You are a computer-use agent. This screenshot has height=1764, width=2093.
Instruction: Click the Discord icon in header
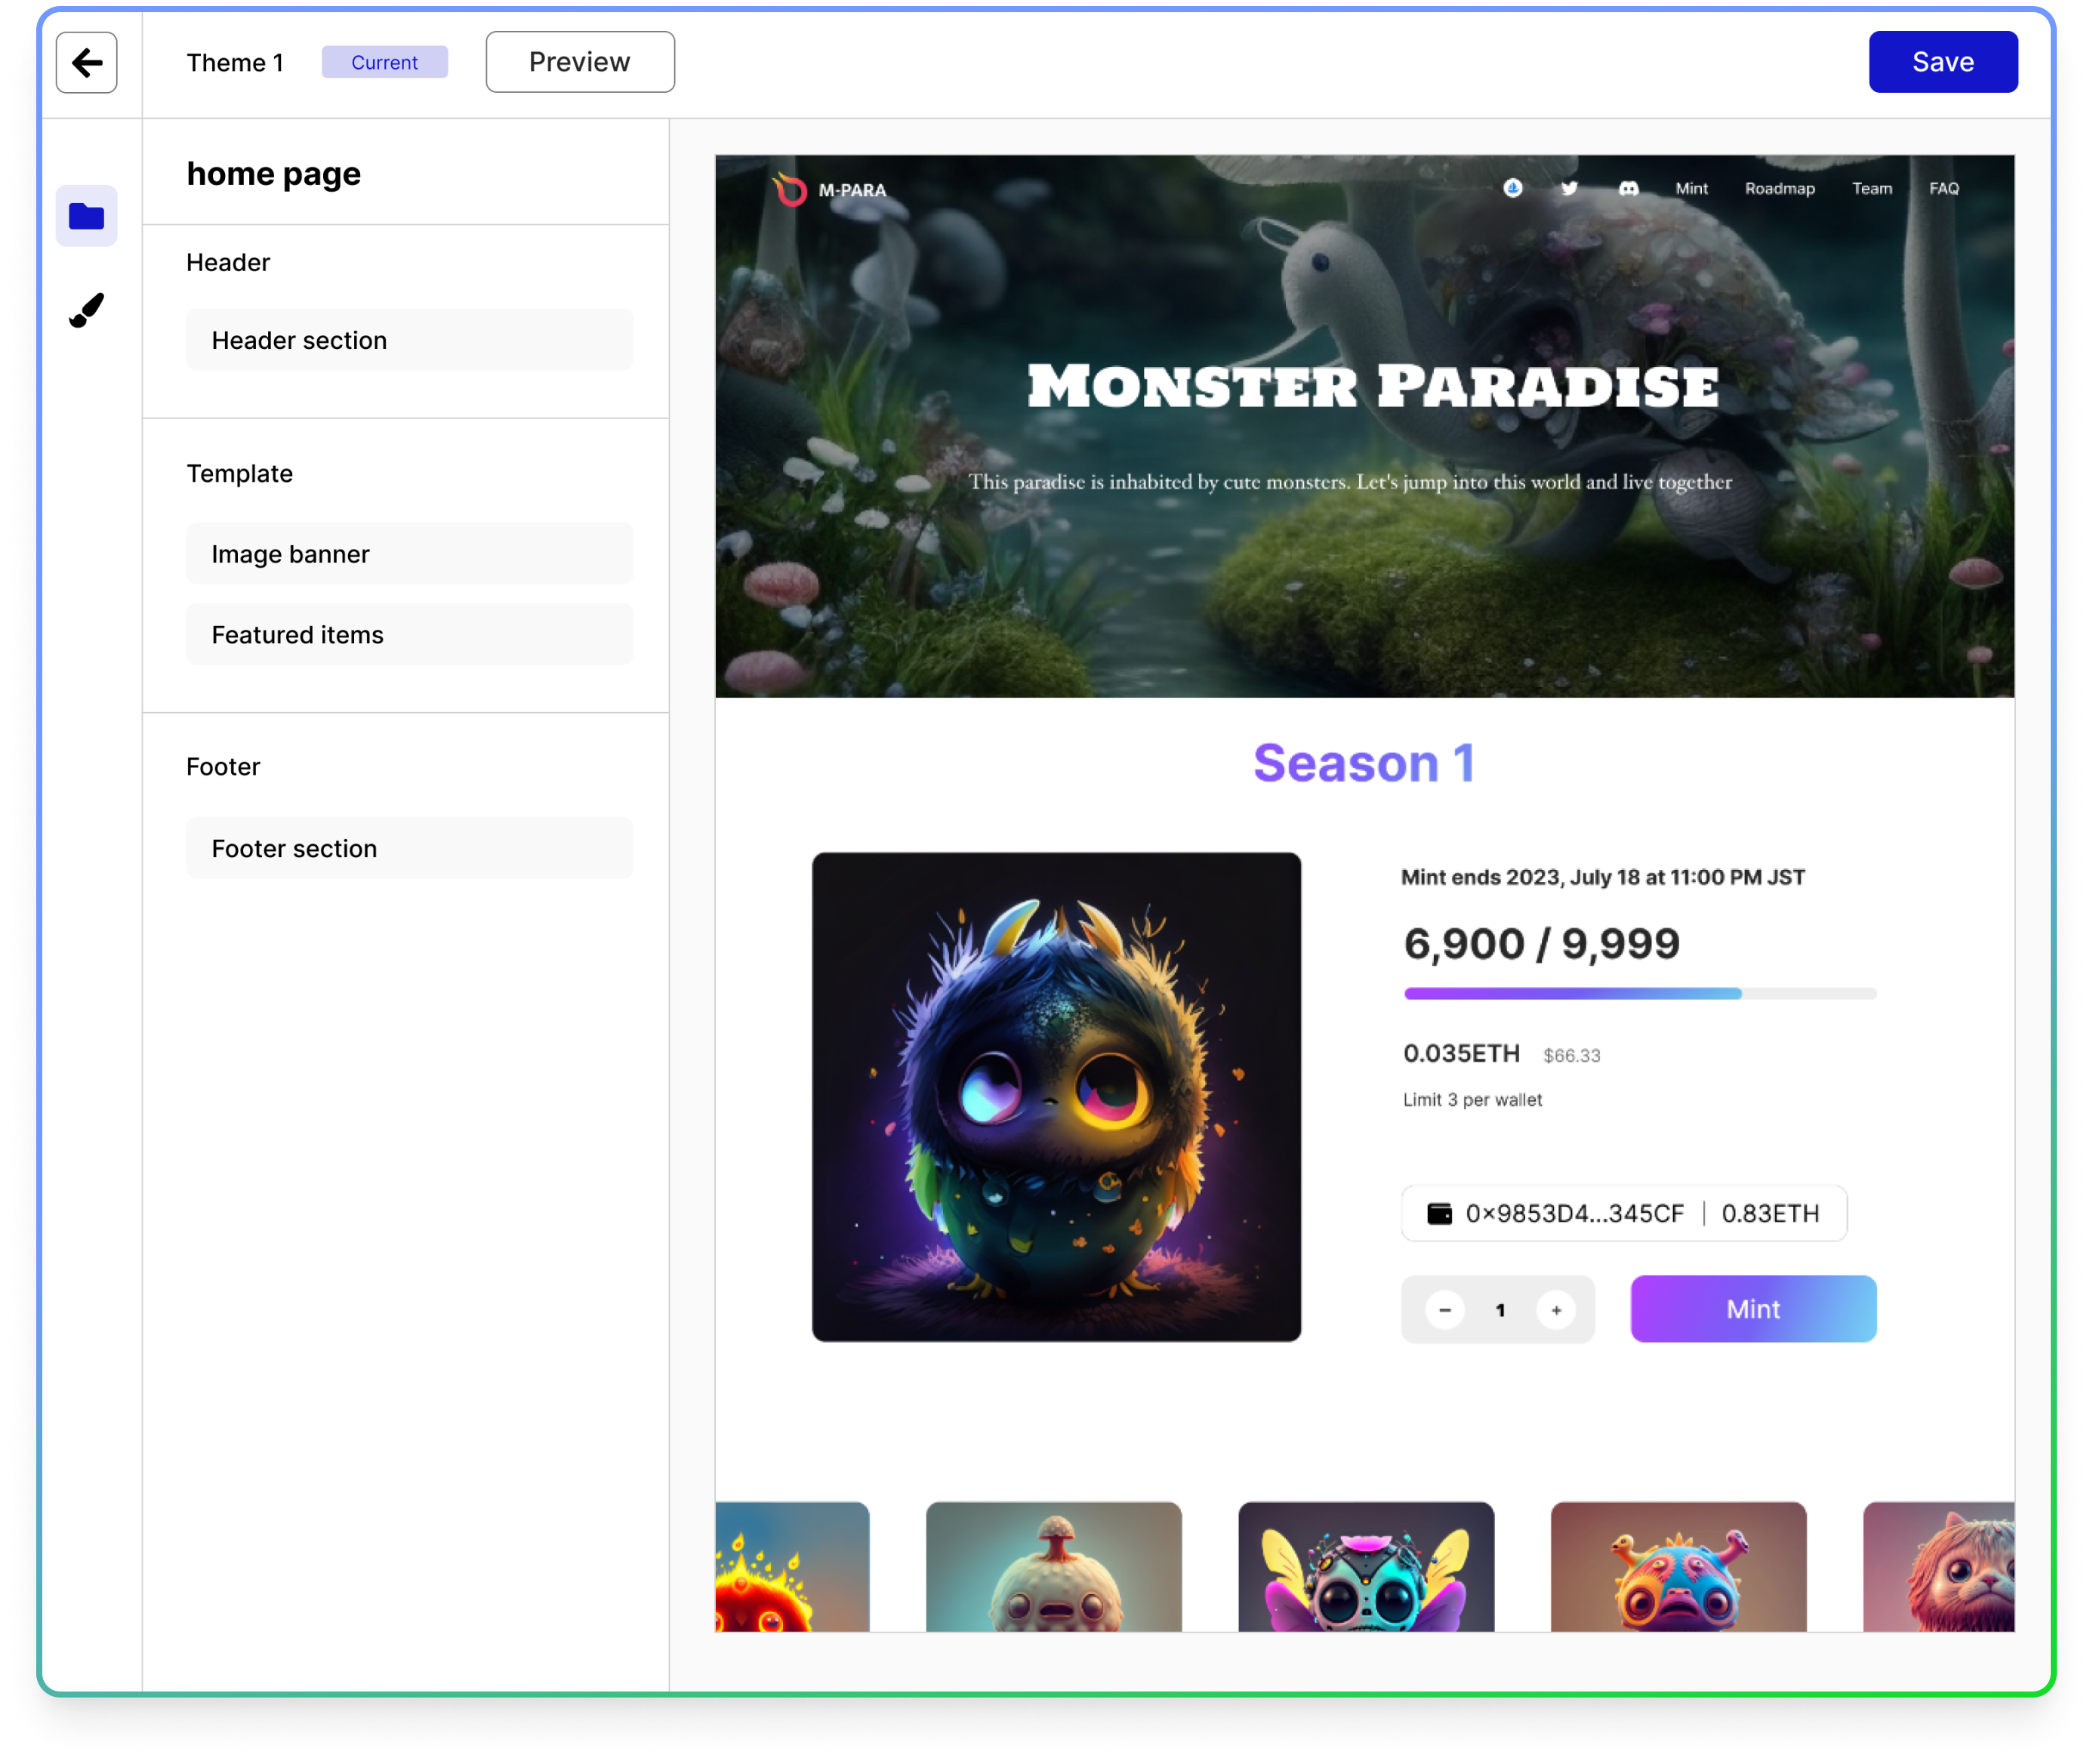(1628, 188)
